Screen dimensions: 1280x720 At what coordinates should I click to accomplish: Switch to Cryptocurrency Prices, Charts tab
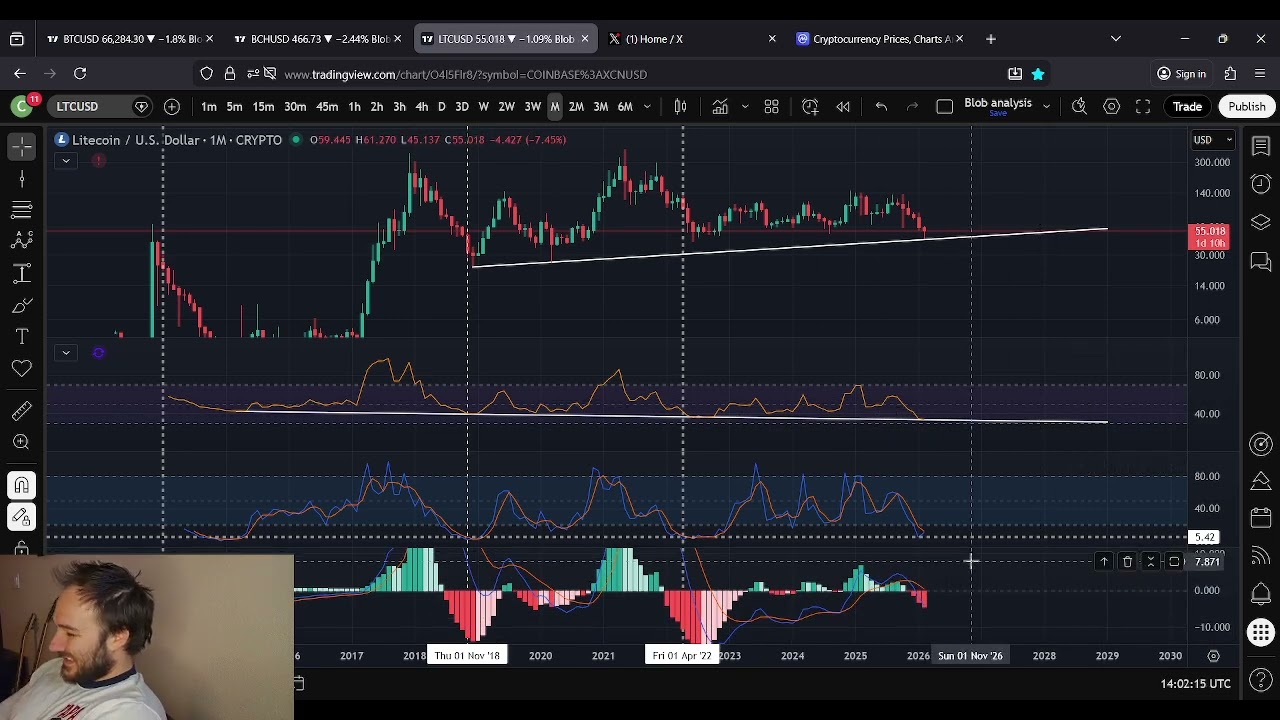[878, 39]
